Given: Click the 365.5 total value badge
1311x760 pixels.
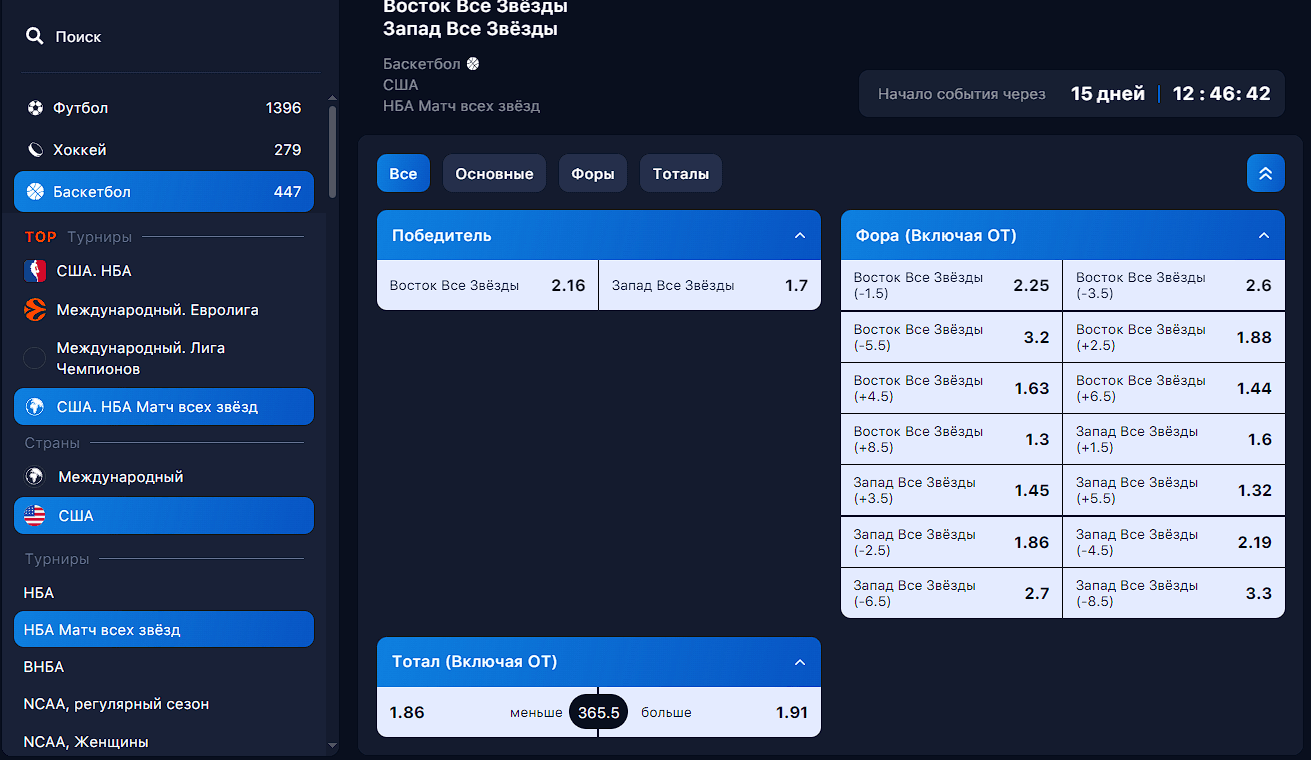Looking at the screenshot, I should click(x=598, y=712).
